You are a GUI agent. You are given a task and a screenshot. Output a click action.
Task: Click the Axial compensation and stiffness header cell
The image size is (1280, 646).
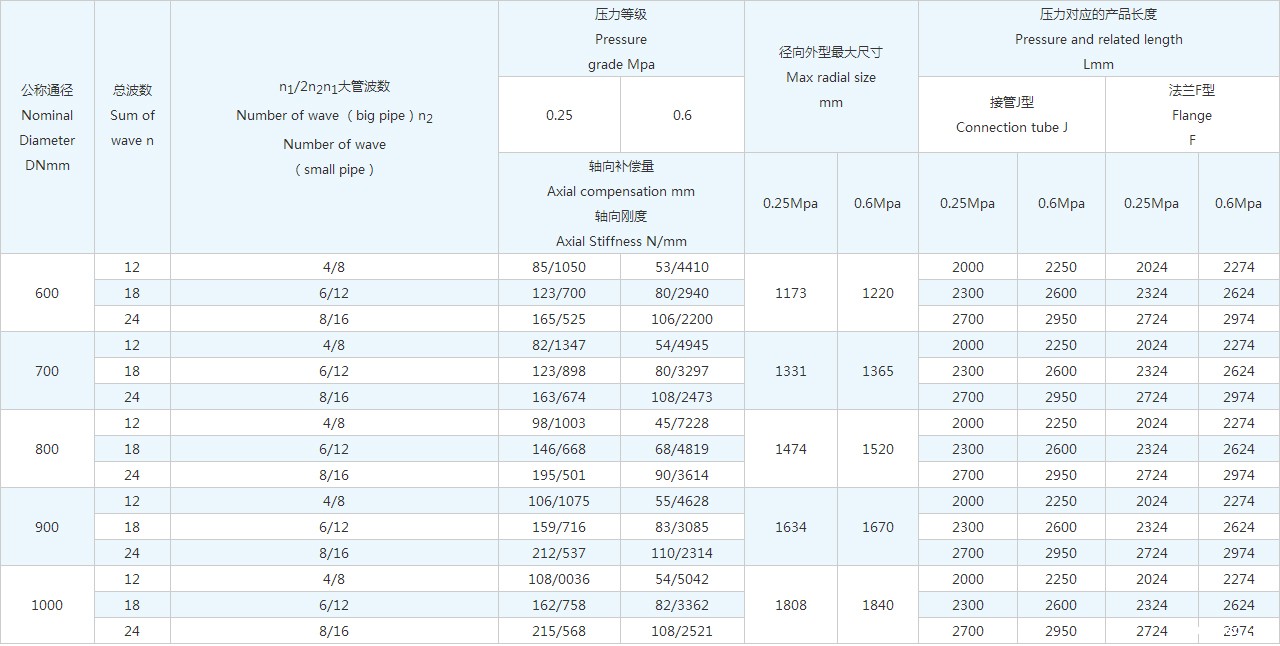620,204
